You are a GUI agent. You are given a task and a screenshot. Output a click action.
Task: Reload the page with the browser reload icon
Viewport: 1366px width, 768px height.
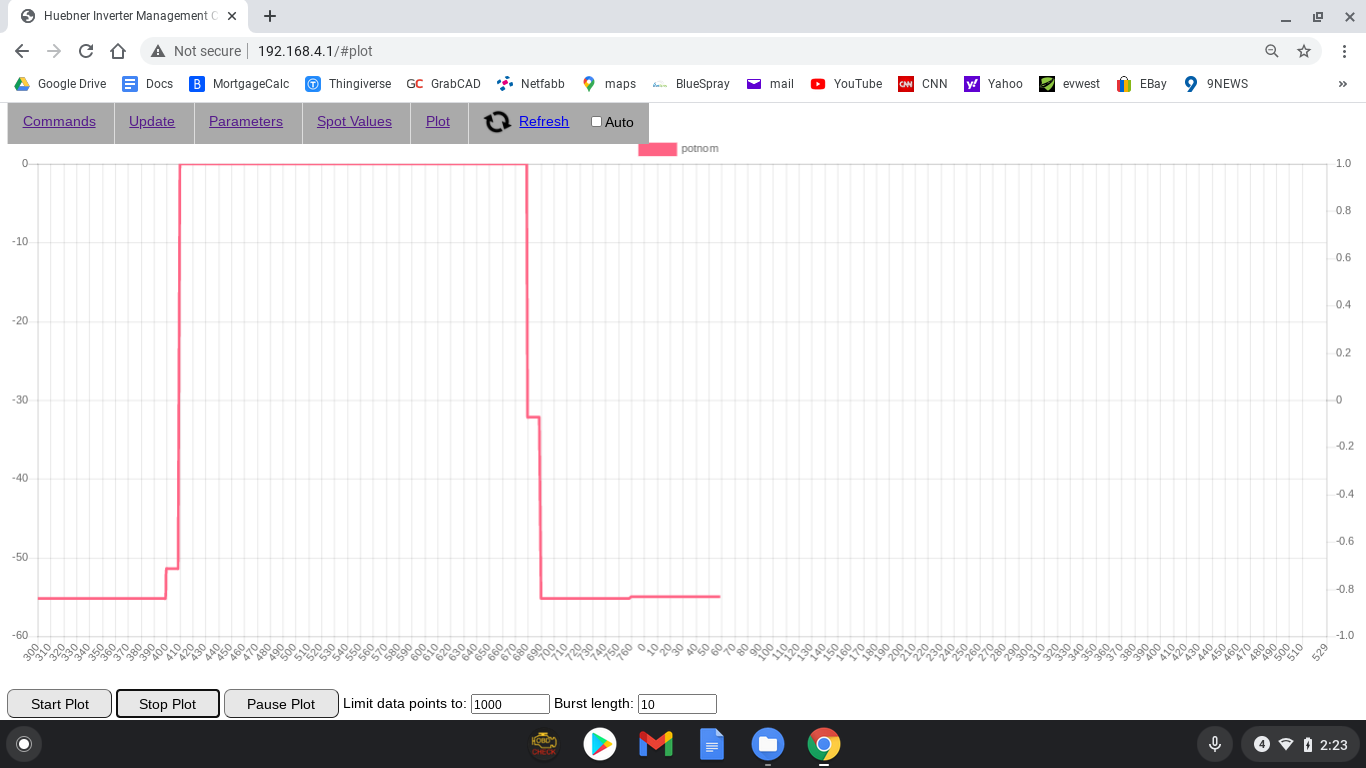[x=86, y=51]
